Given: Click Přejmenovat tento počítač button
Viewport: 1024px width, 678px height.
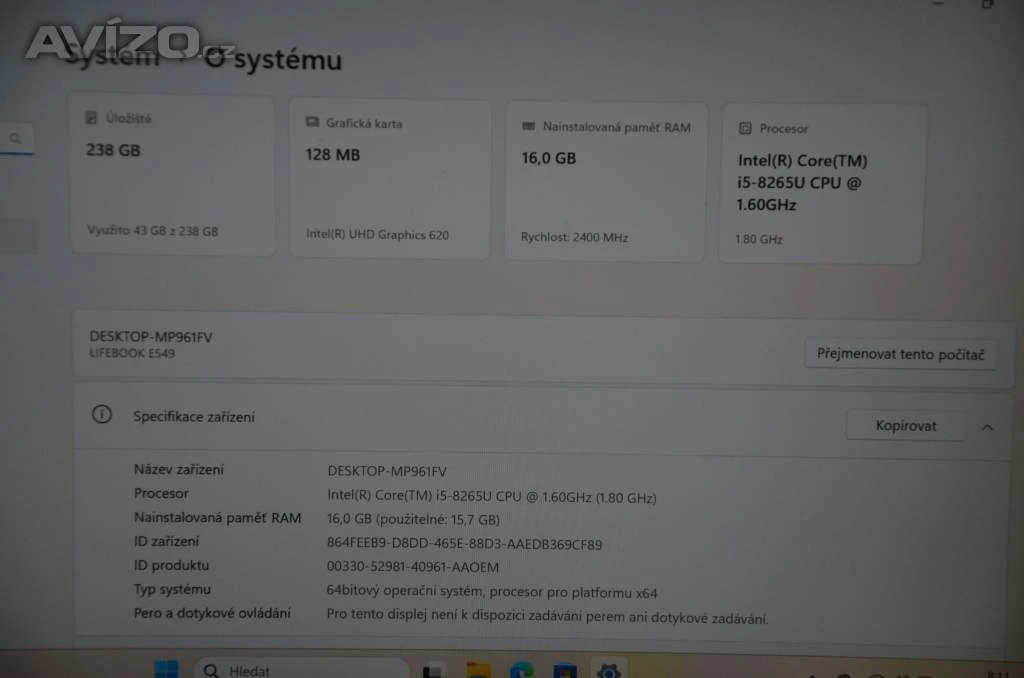Looking at the screenshot, I should point(900,354).
